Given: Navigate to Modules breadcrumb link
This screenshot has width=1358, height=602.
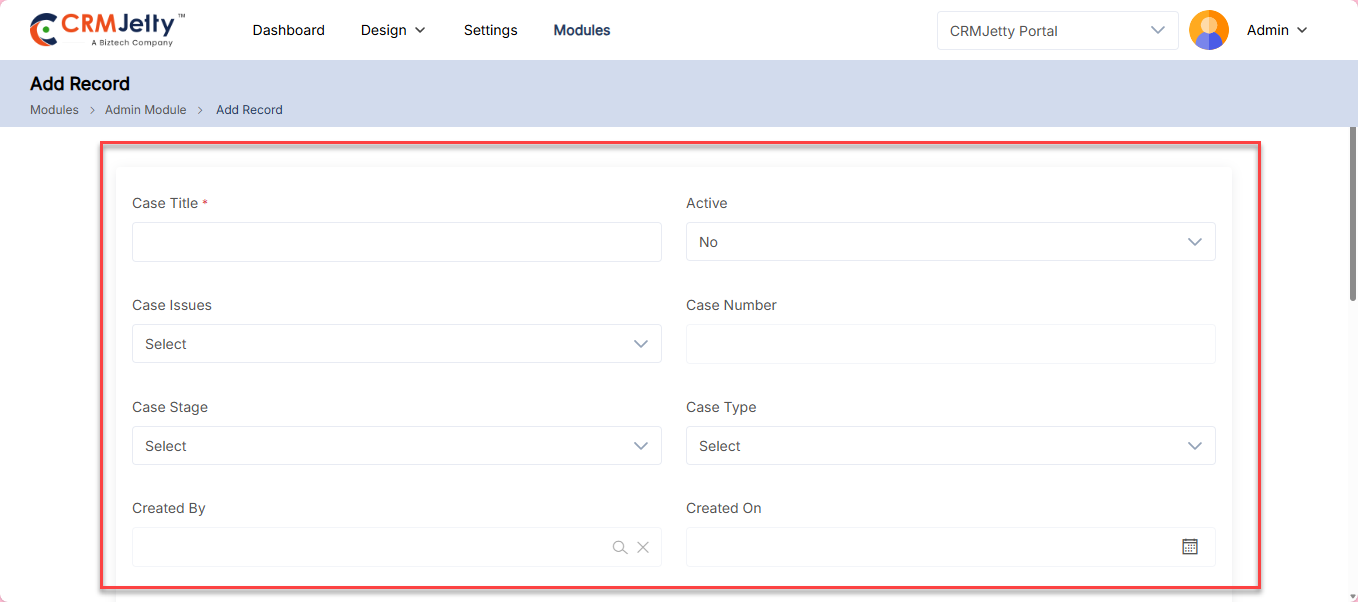Looking at the screenshot, I should click(54, 110).
